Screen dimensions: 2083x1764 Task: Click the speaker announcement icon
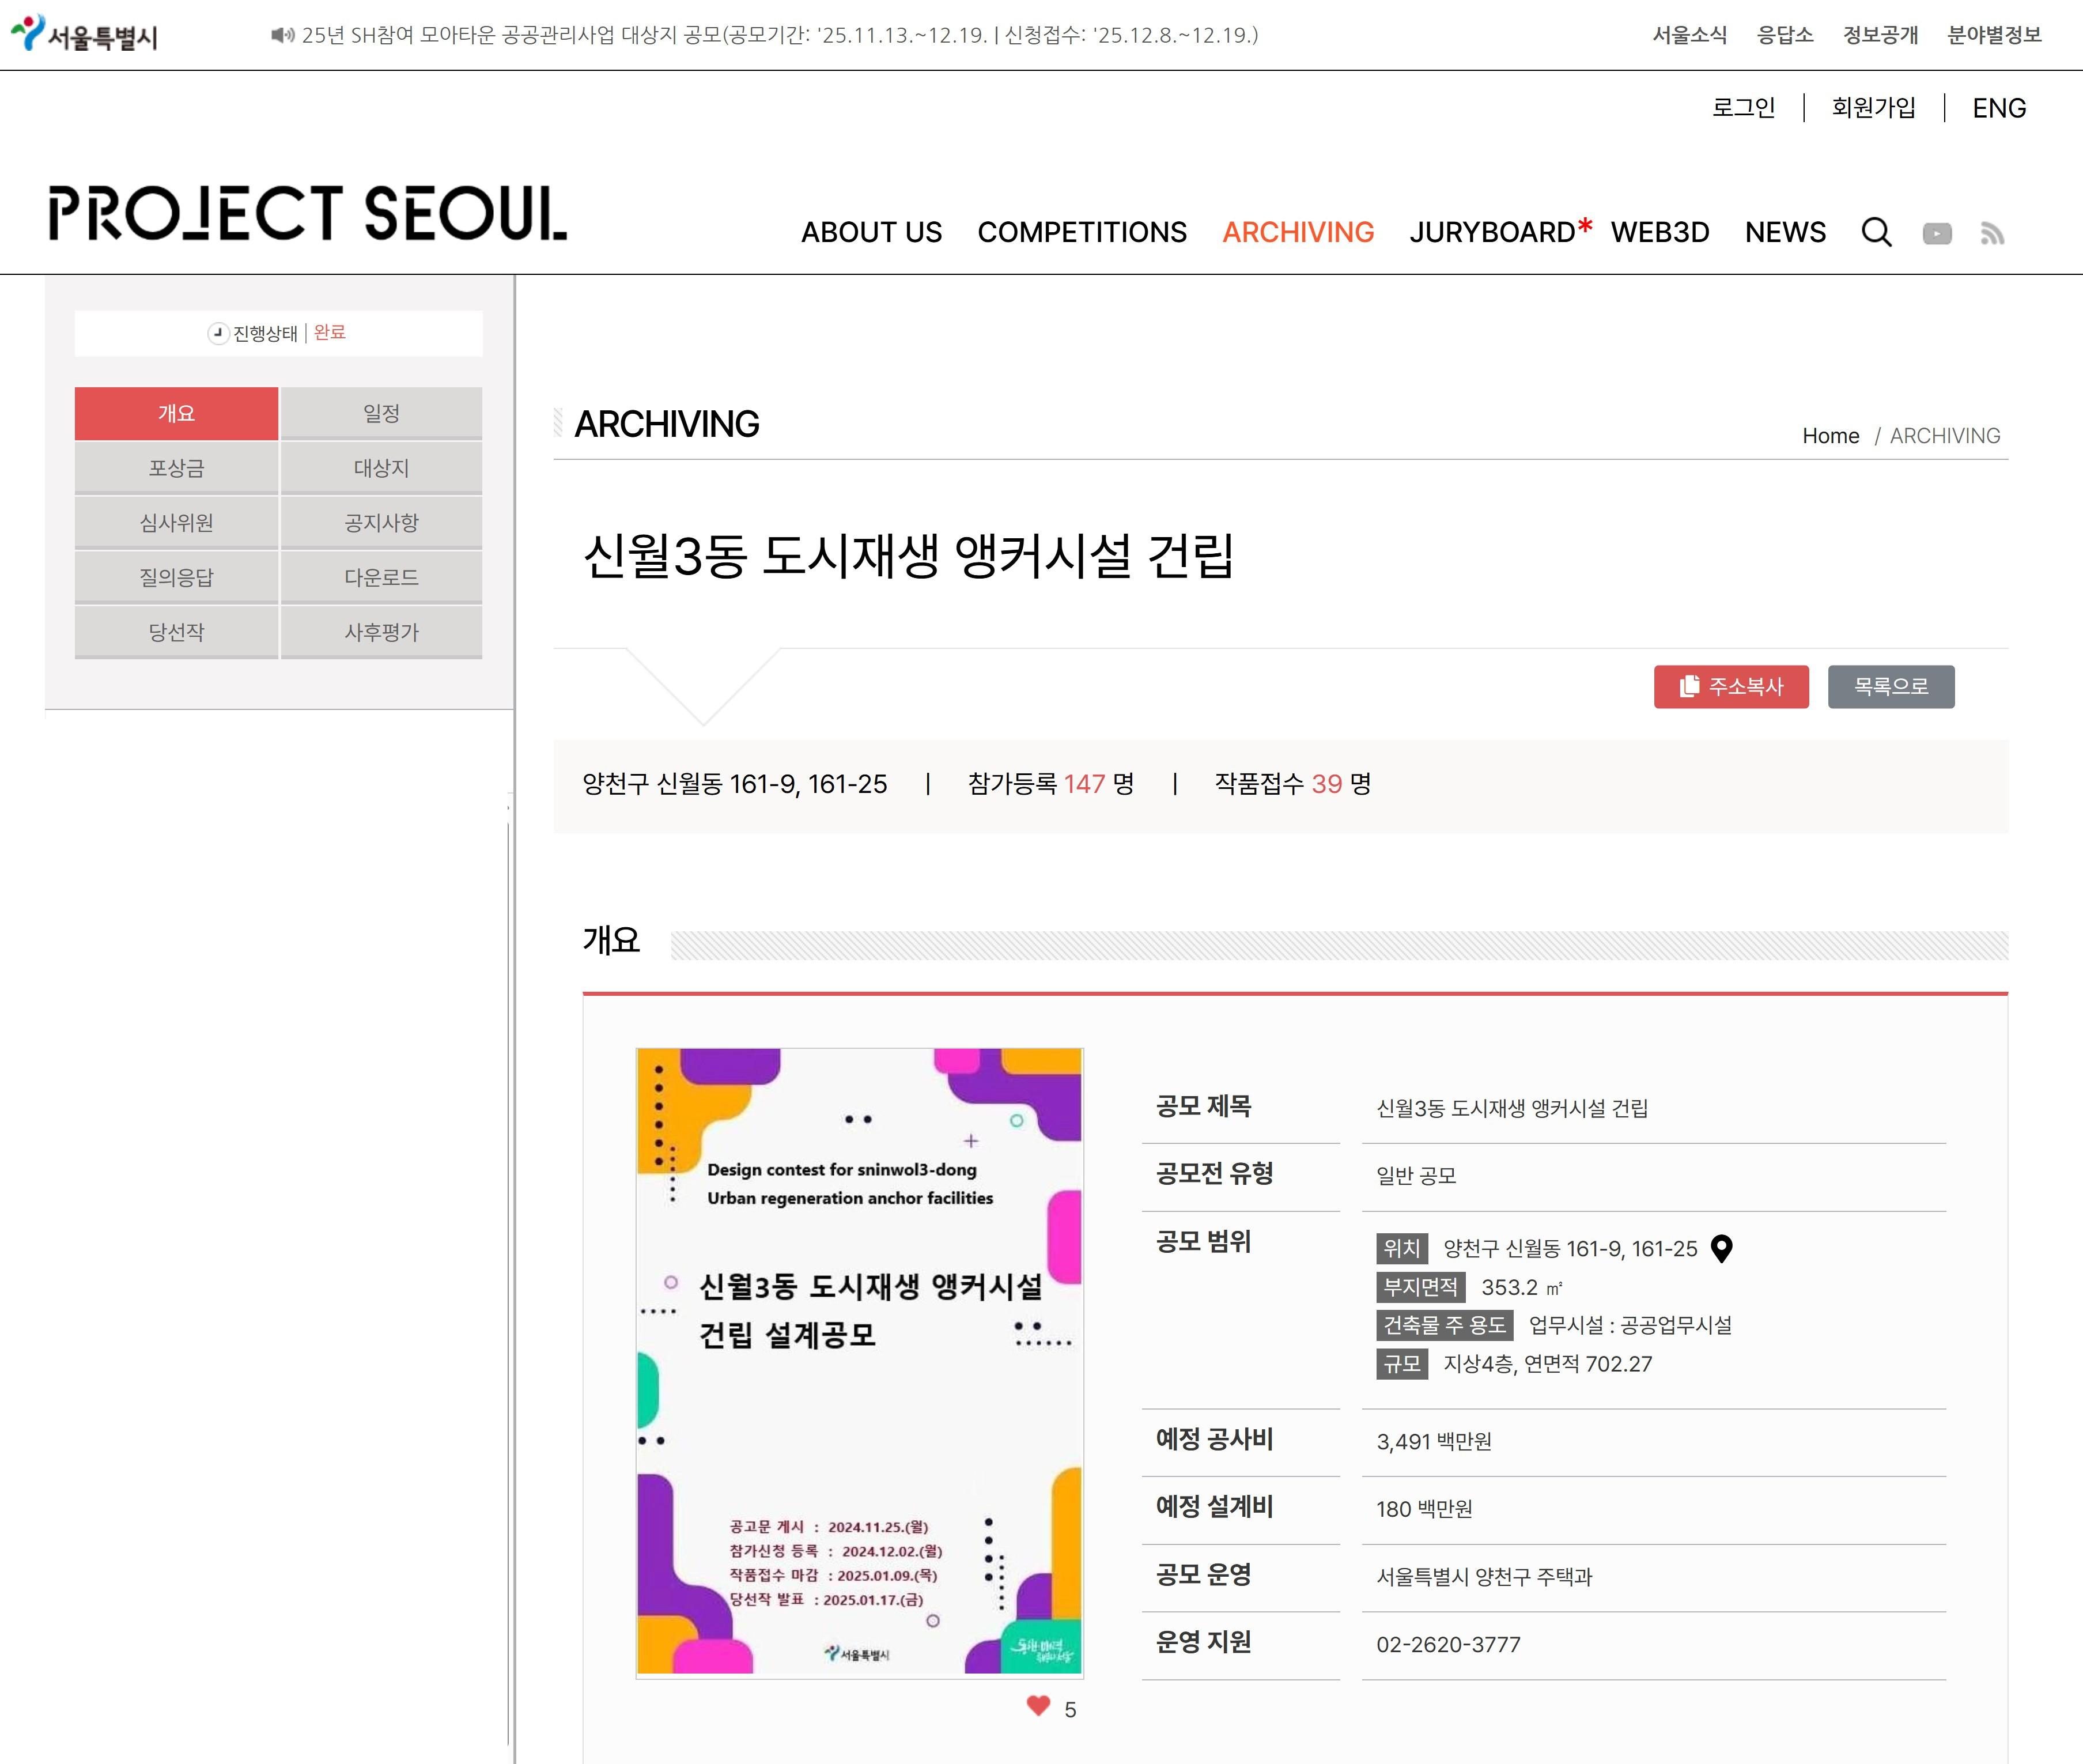282,35
